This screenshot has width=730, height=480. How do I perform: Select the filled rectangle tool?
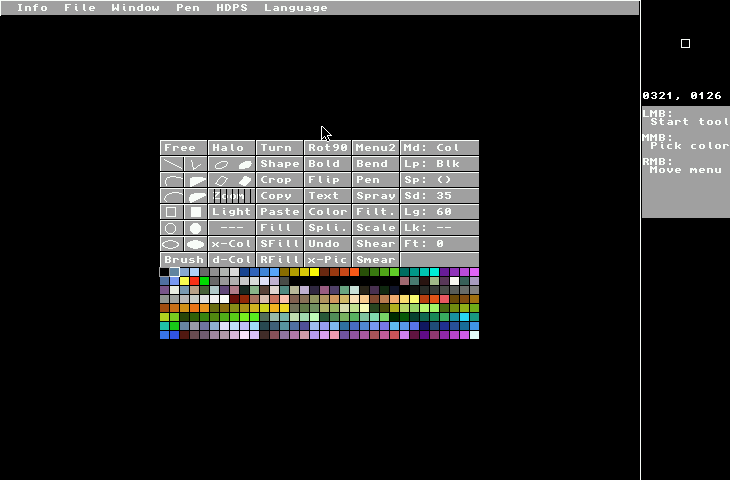pyautogui.click(x=196, y=212)
